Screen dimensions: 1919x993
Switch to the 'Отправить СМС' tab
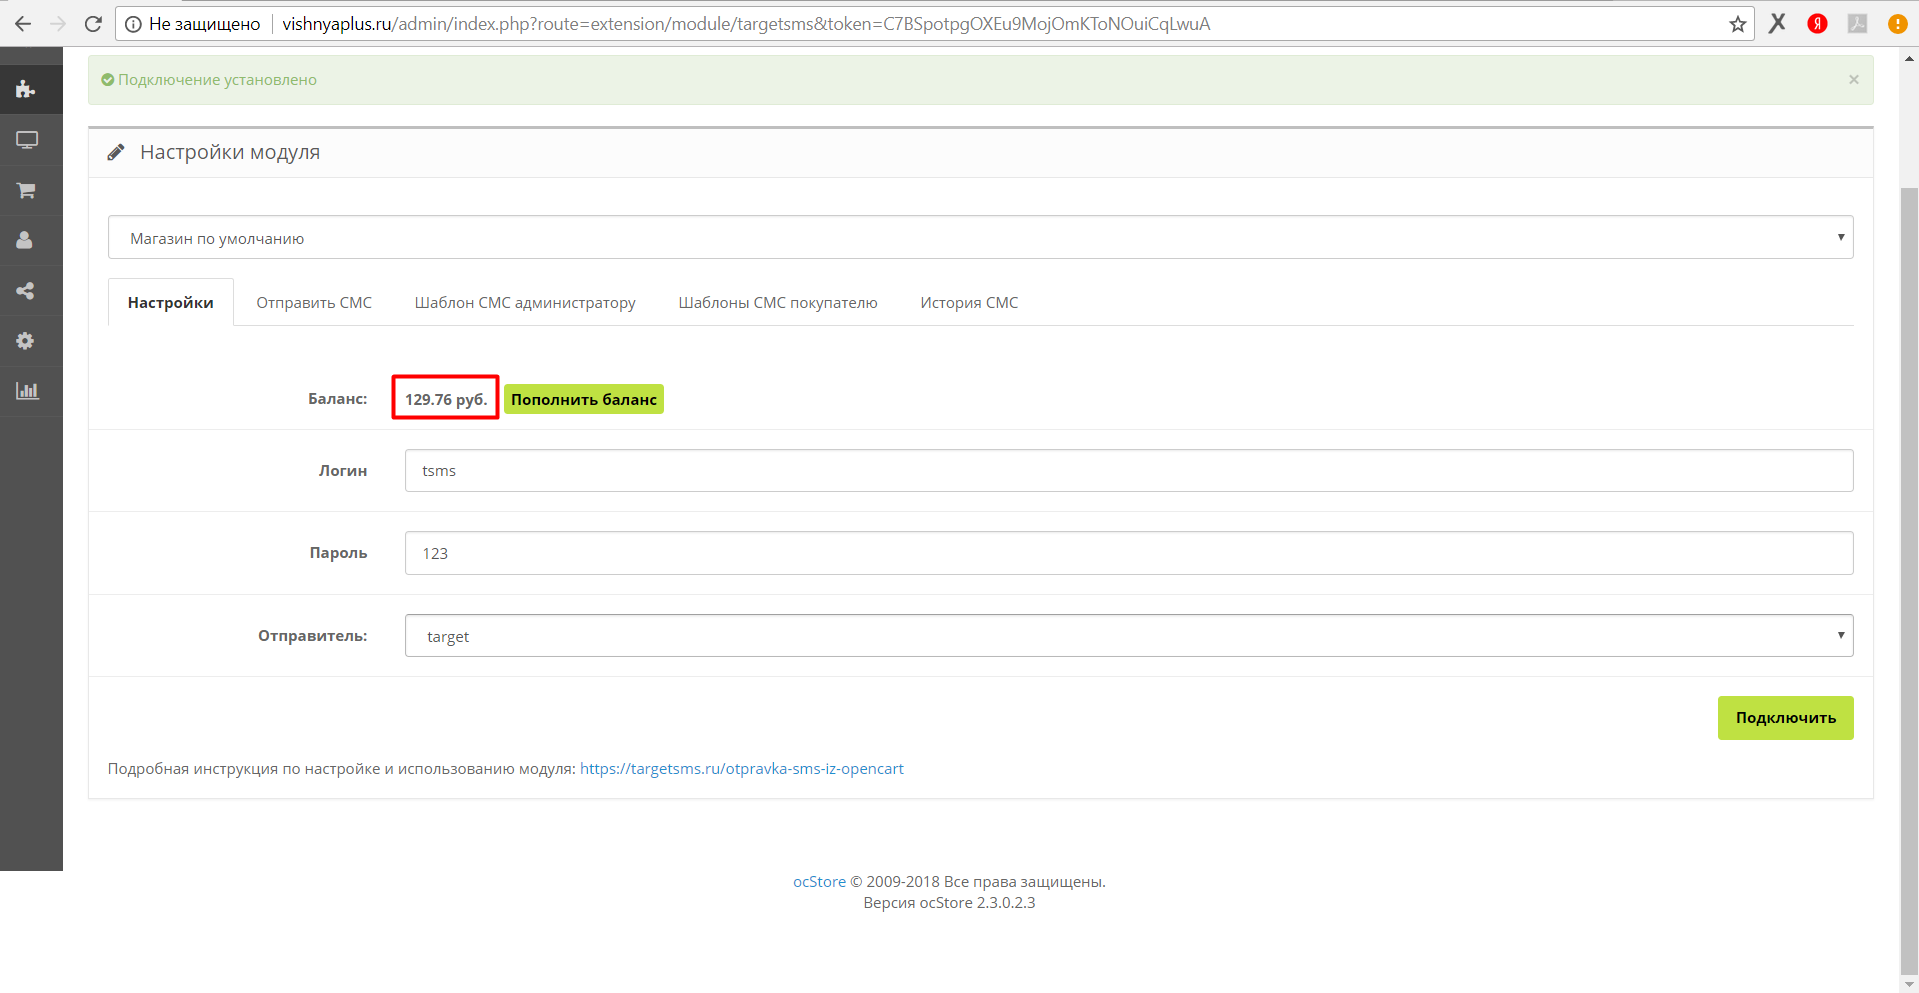(x=314, y=303)
